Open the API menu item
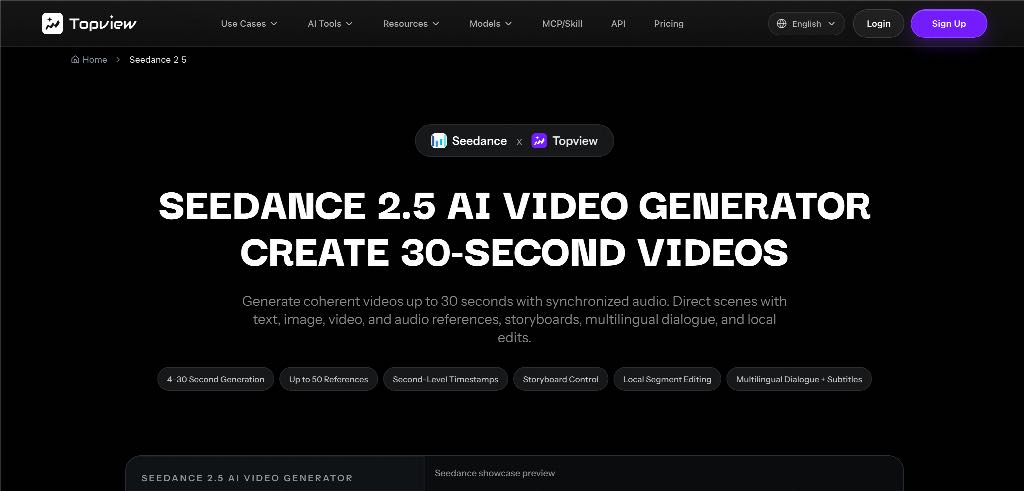 coord(618,24)
